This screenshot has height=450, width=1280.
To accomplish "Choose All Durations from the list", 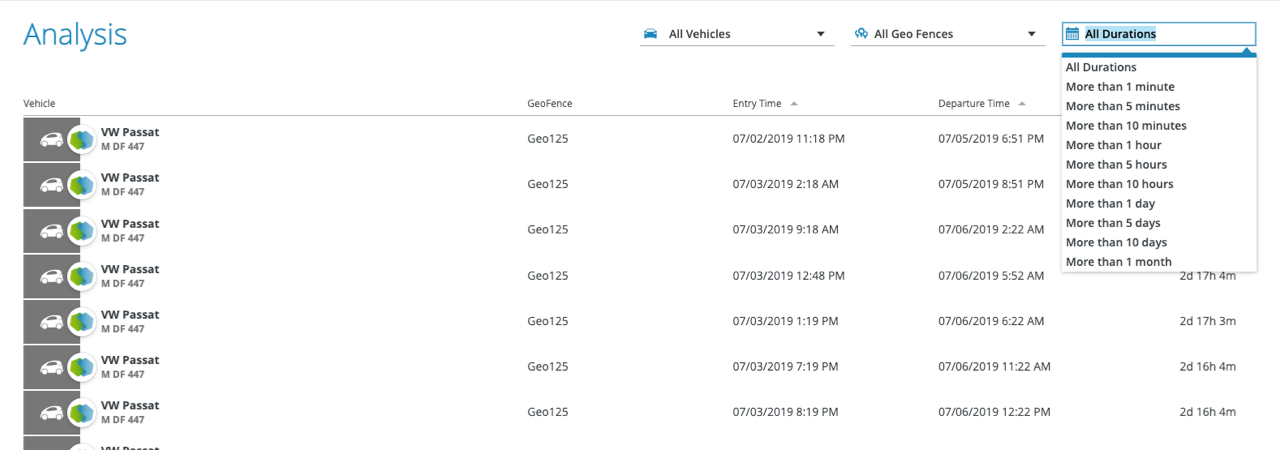I will (x=1101, y=68).
